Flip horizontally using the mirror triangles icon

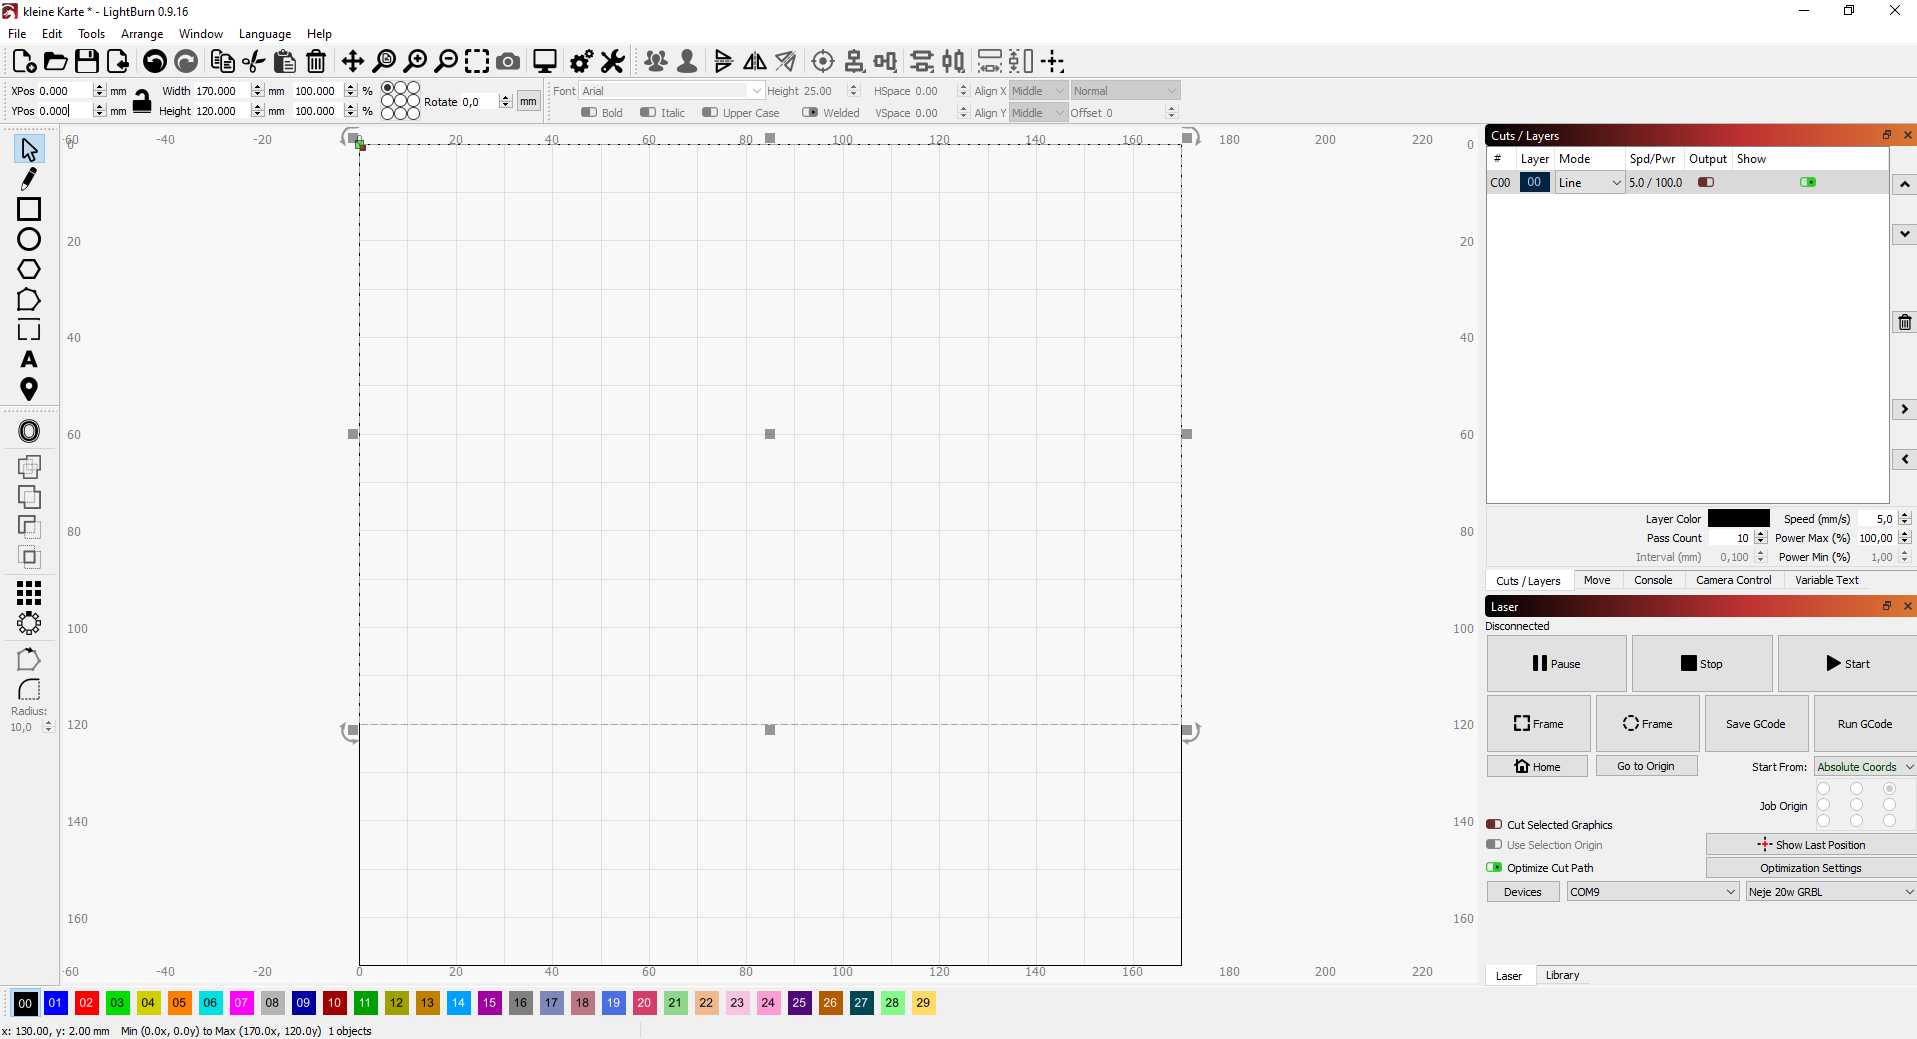(755, 62)
